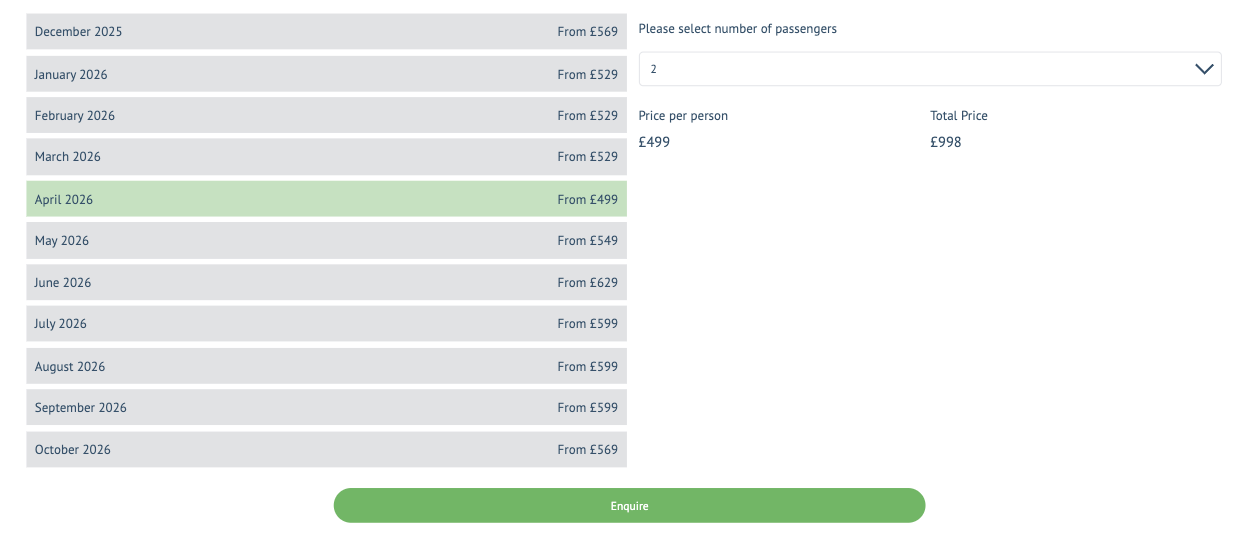1242x544 pixels.
Task: Click the Price per person £499 value
Action: tap(654, 142)
